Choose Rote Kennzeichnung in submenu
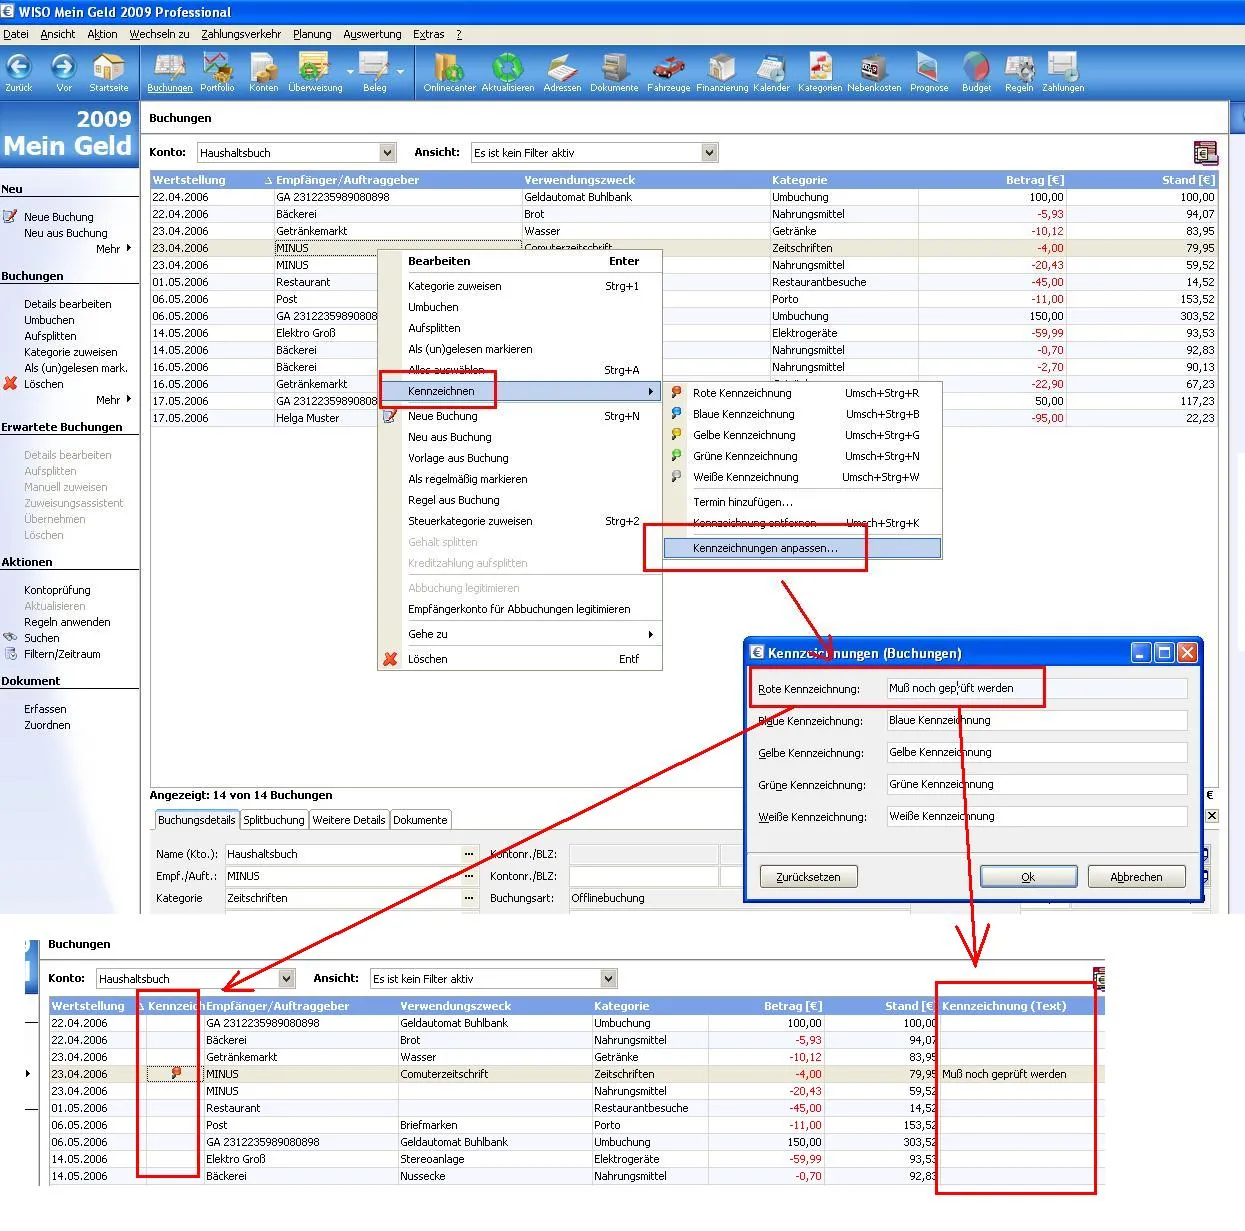This screenshot has width=1245, height=1231. coord(742,393)
